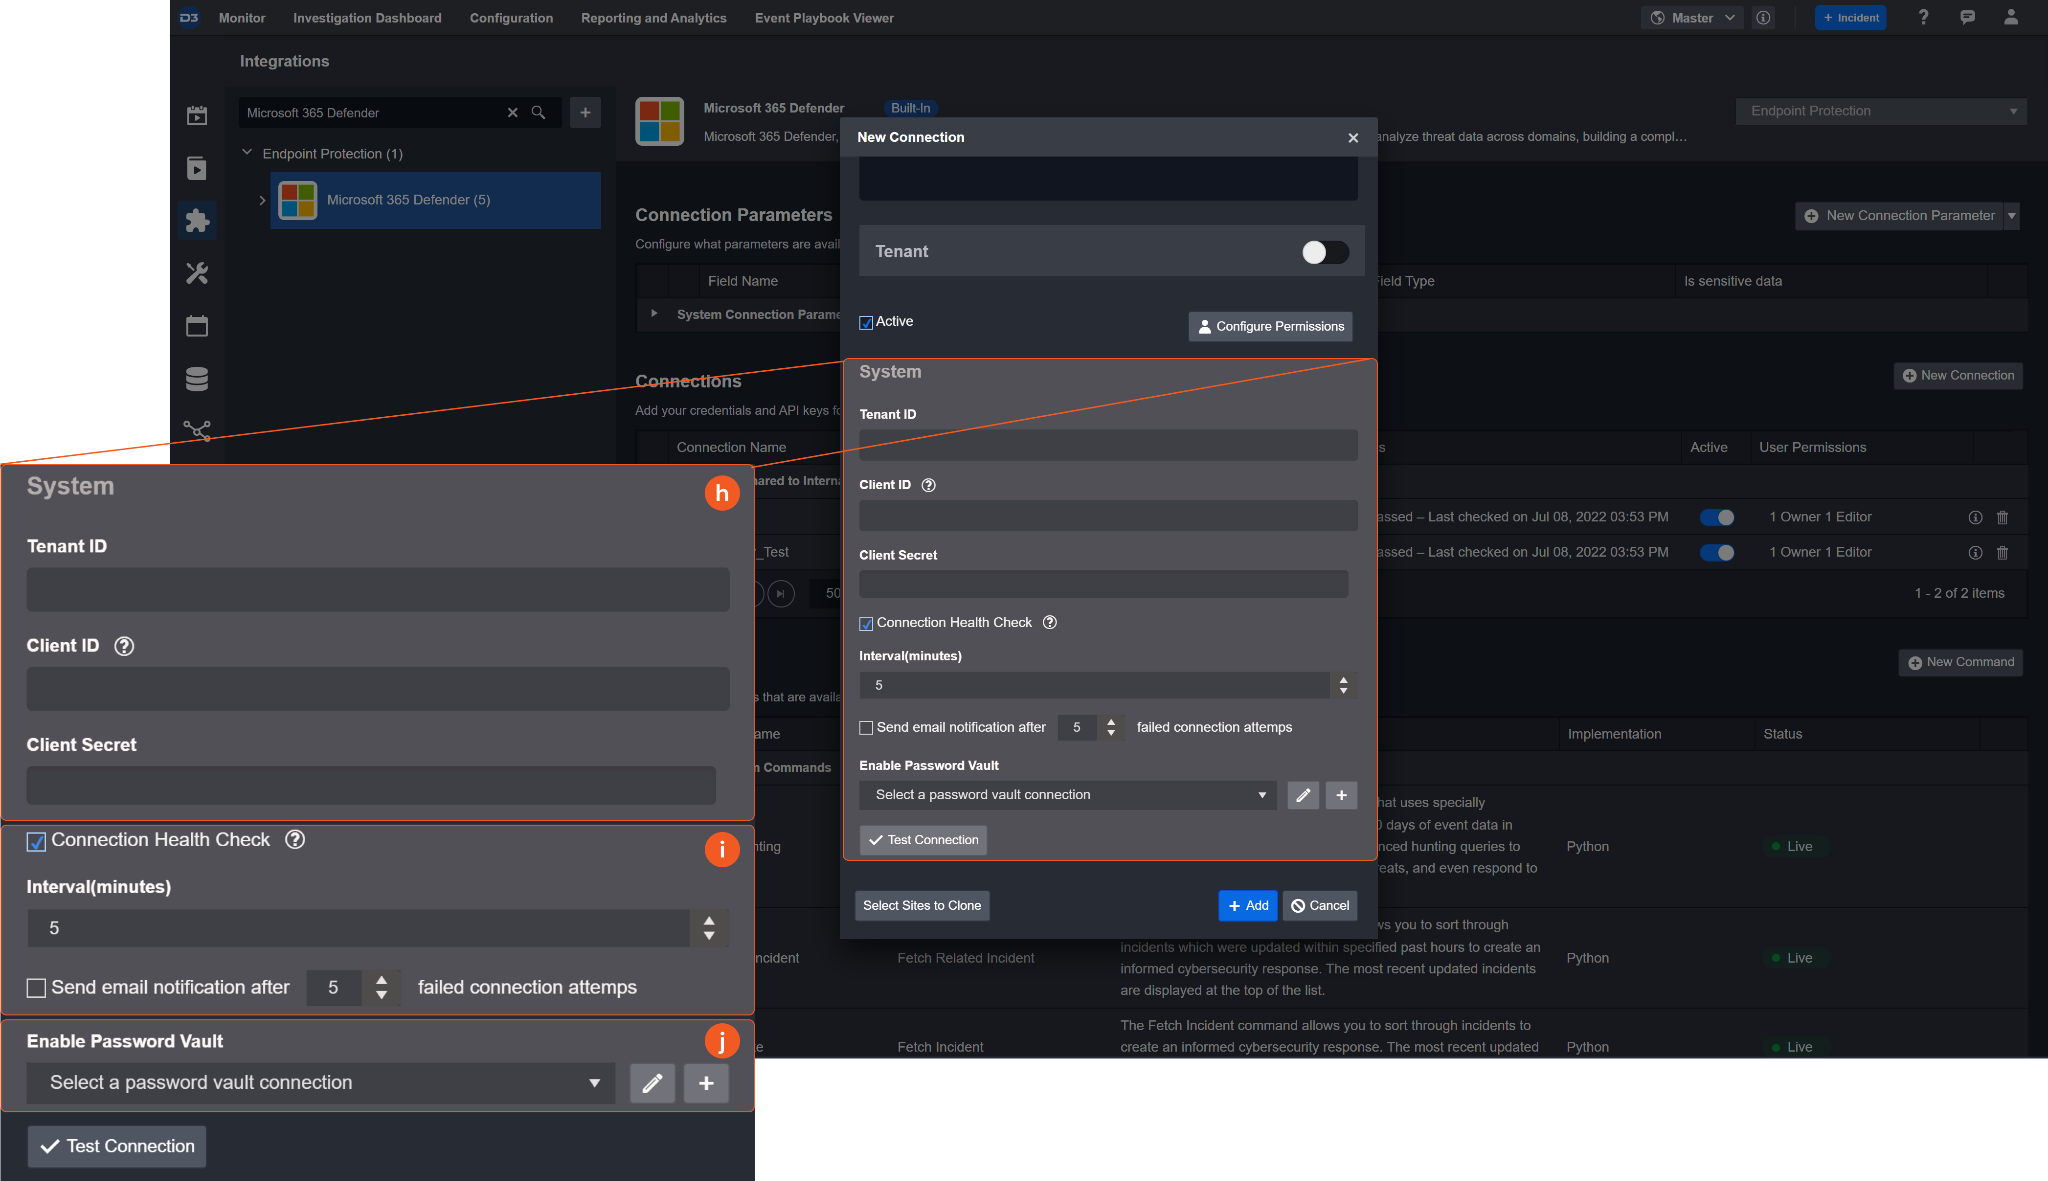
Task: Collapse the Endpoint Protection (1) tree group
Action: click(247, 153)
